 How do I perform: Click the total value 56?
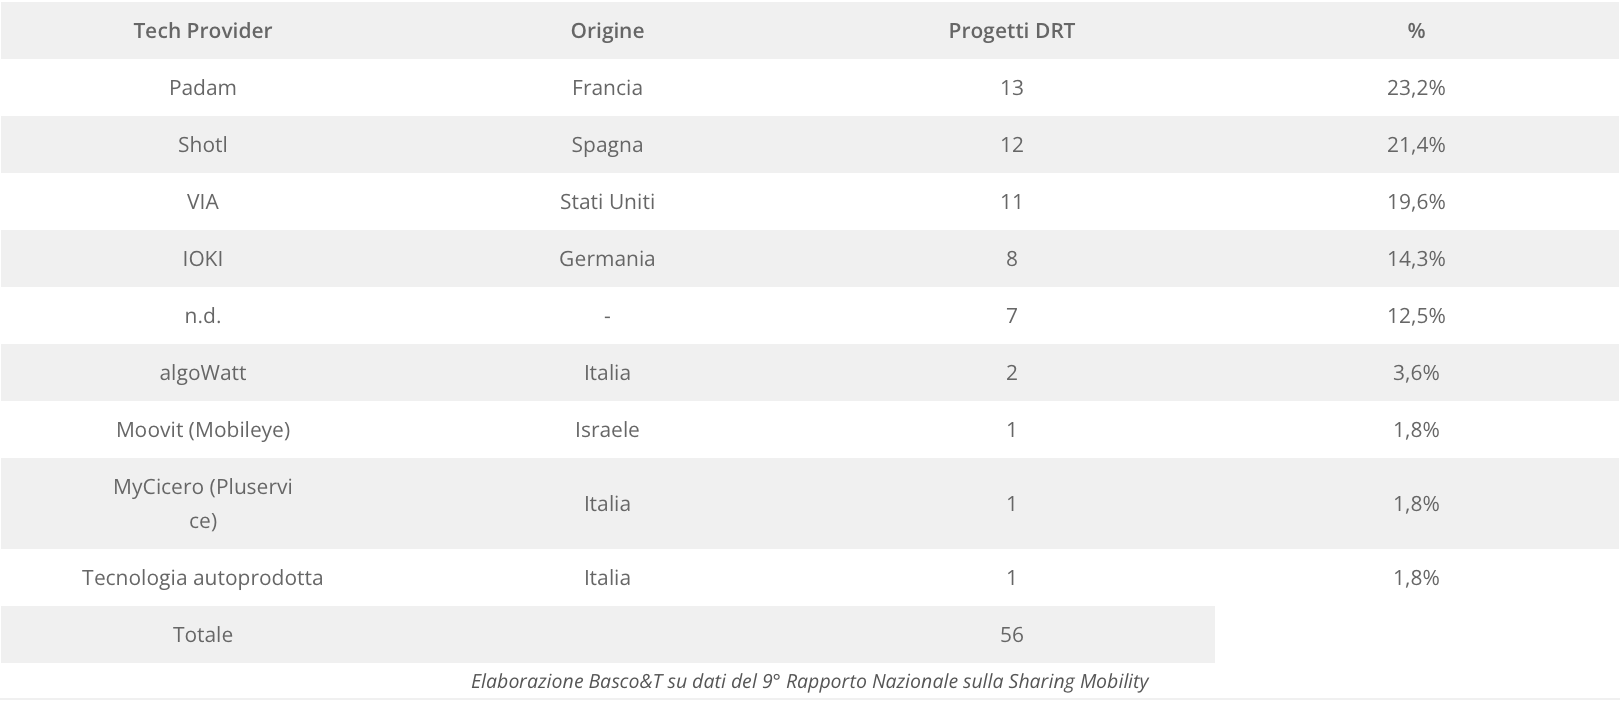[1011, 635]
